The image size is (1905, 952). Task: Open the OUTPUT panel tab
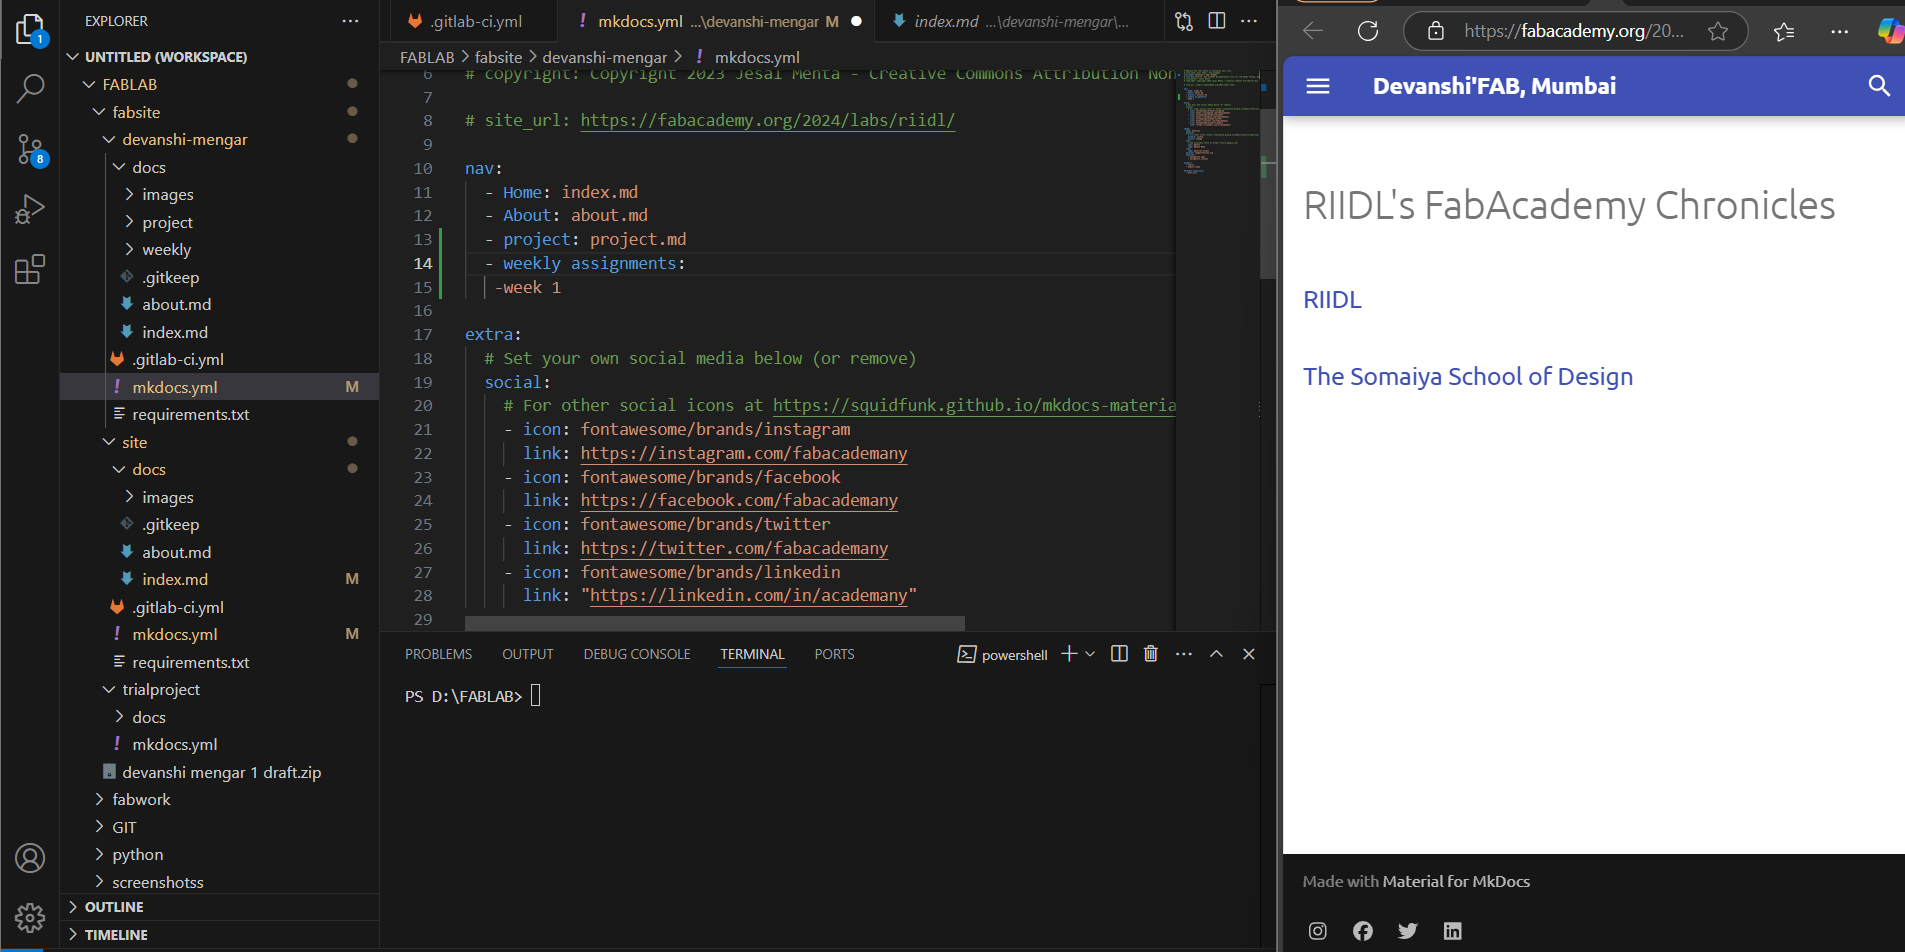pos(527,654)
